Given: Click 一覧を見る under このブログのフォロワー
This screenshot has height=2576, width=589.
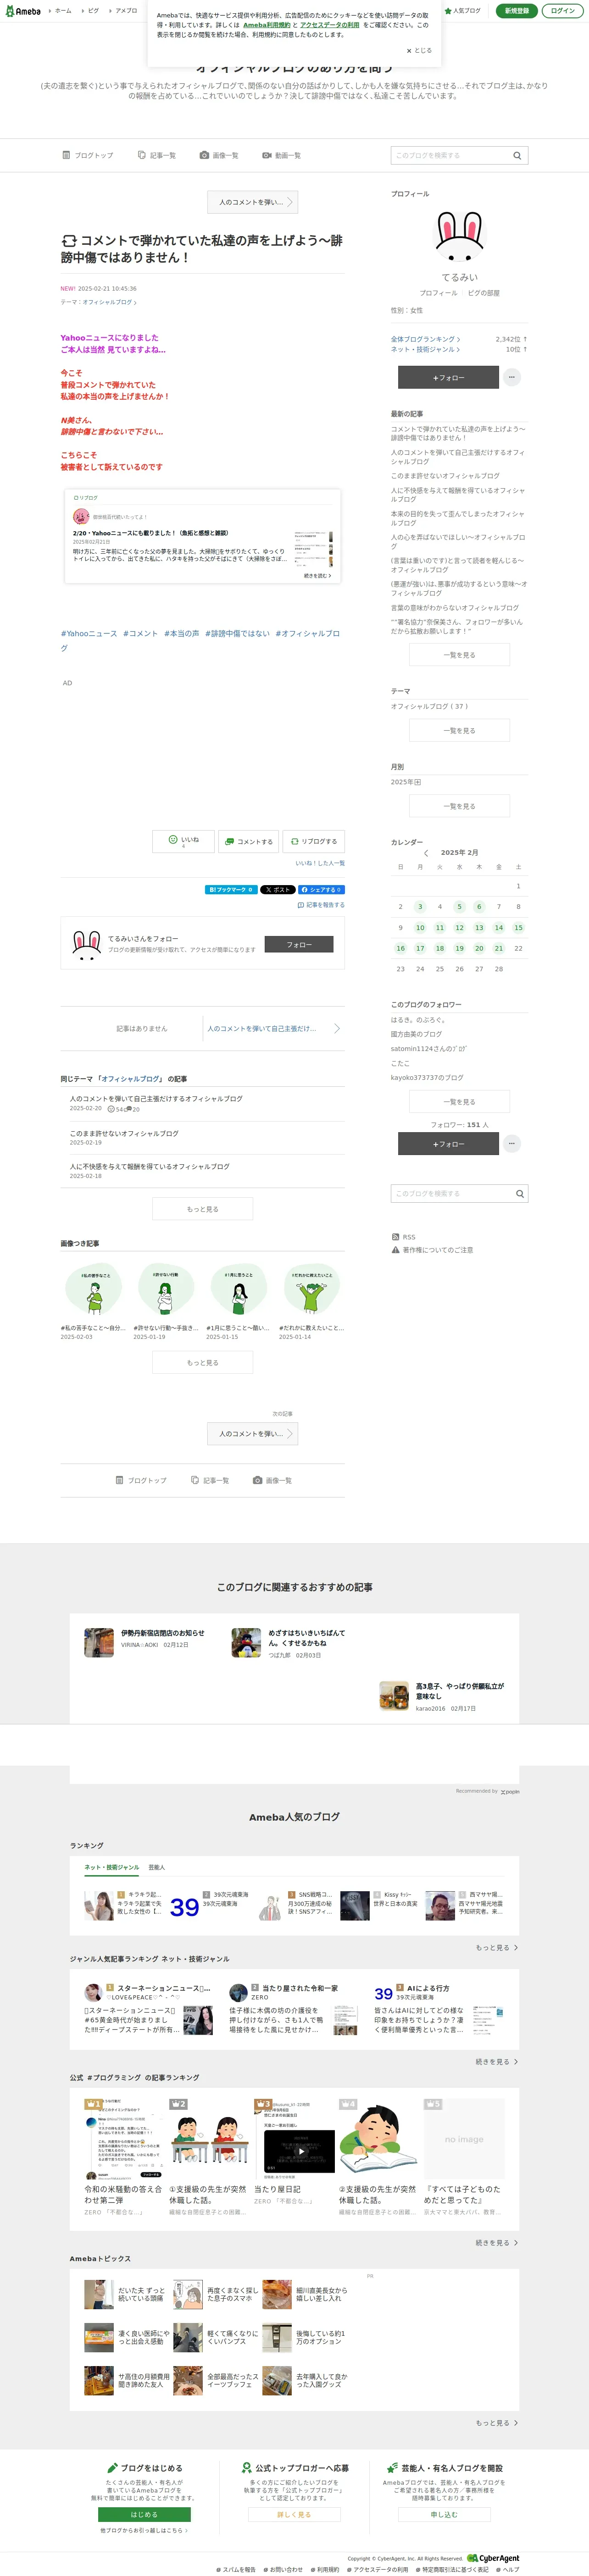Looking at the screenshot, I should [x=459, y=1102].
